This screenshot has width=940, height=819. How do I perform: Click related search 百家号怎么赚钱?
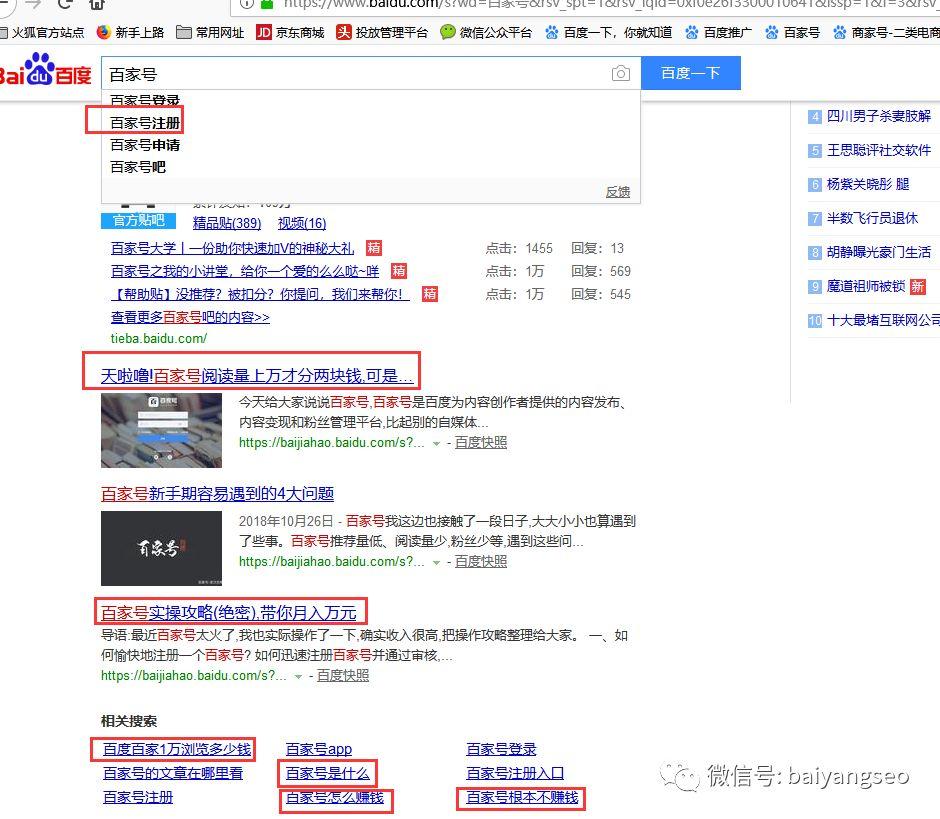tap(335, 797)
